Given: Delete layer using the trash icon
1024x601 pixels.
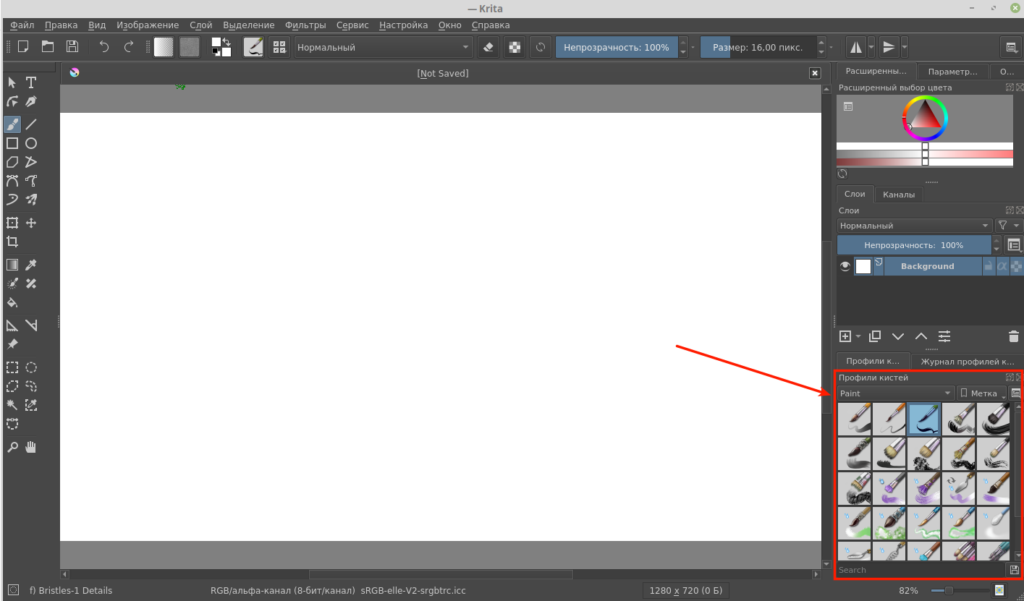Looking at the screenshot, I should coord(1014,337).
